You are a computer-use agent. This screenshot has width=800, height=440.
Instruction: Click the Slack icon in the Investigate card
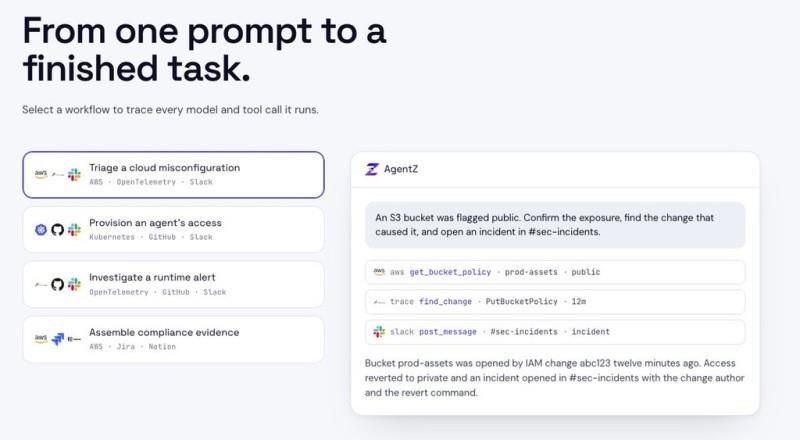[74, 284]
